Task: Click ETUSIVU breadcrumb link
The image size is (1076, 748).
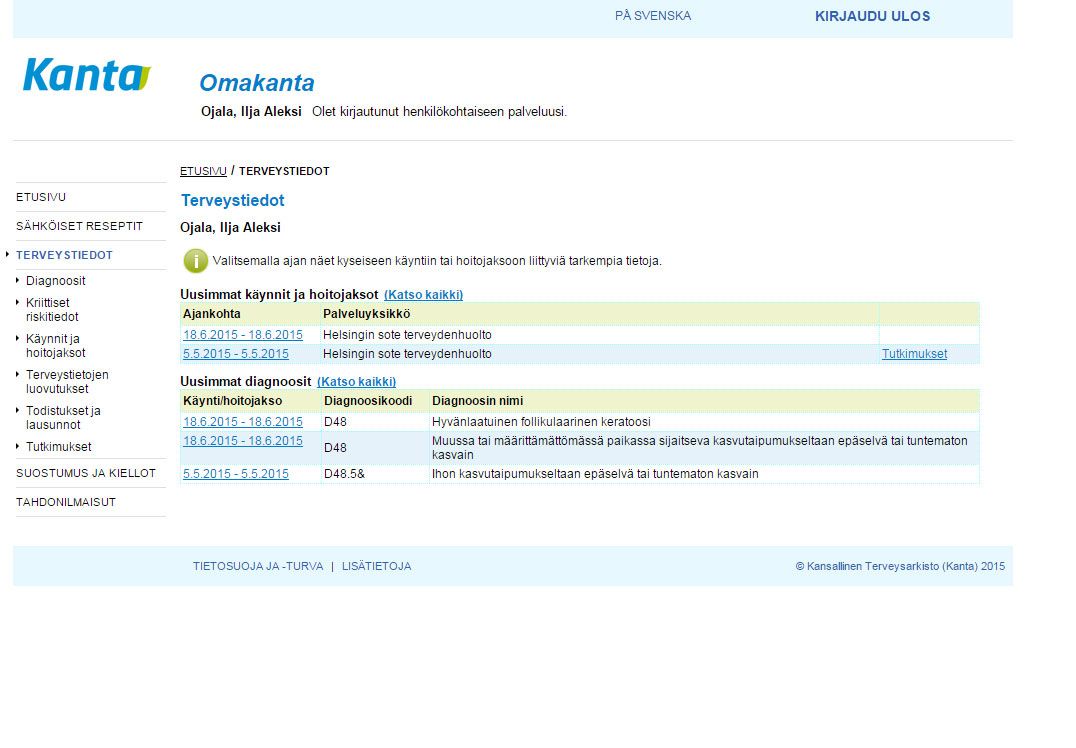Action: (x=203, y=171)
